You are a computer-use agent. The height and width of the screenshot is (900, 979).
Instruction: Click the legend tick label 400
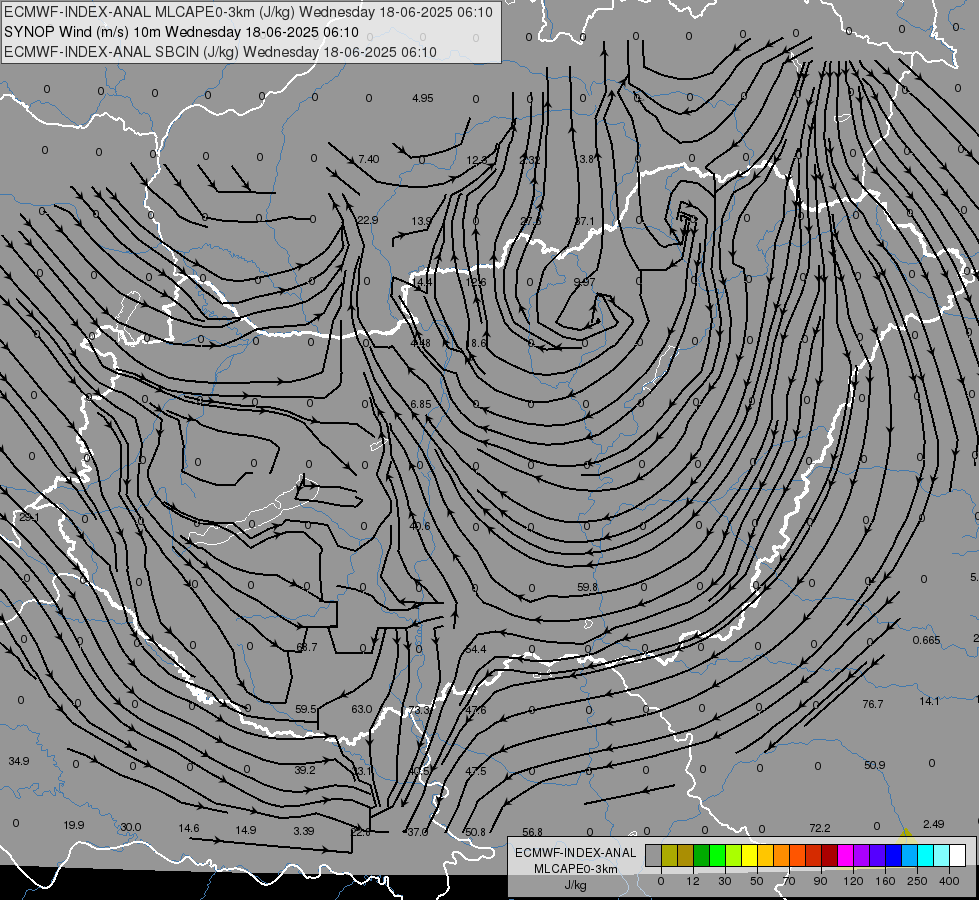[949, 881]
